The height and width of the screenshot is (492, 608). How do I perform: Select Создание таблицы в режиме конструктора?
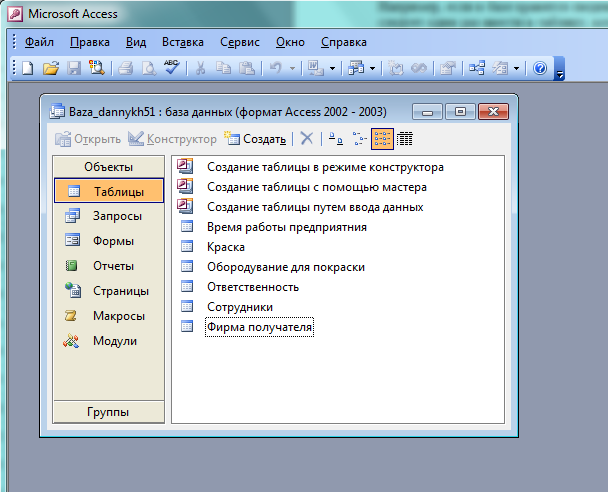point(311,167)
